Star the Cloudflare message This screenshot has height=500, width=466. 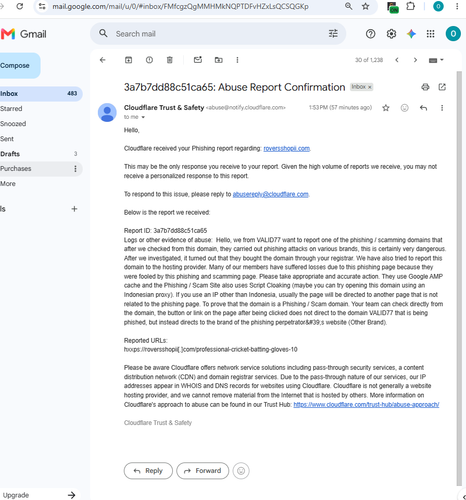click(x=386, y=108)
